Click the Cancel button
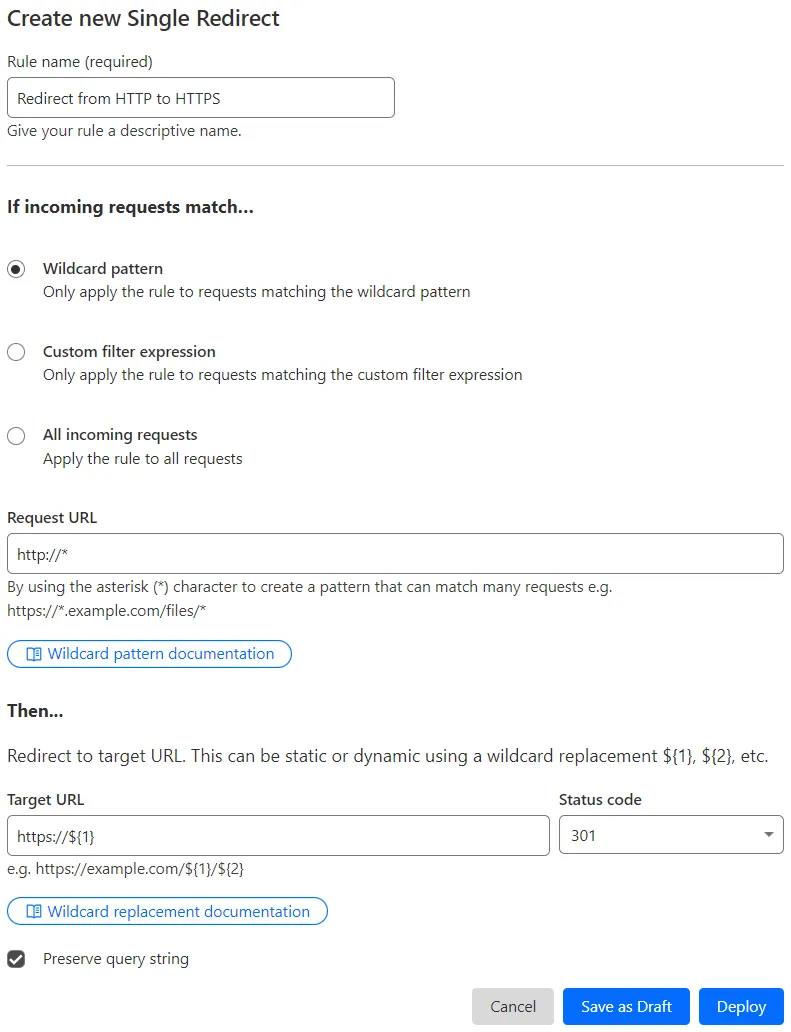 512,1006
